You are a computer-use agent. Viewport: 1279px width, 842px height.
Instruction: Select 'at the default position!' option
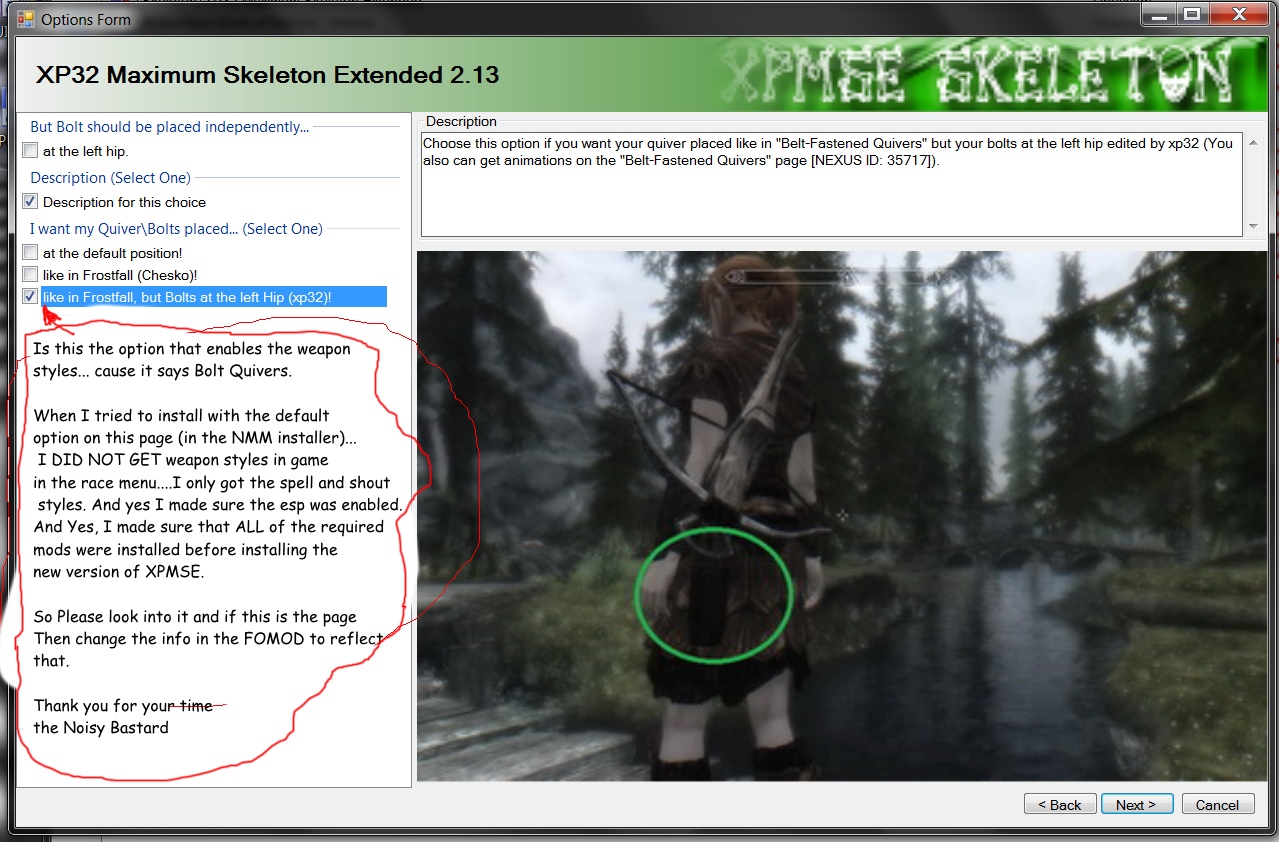(28, 252)
